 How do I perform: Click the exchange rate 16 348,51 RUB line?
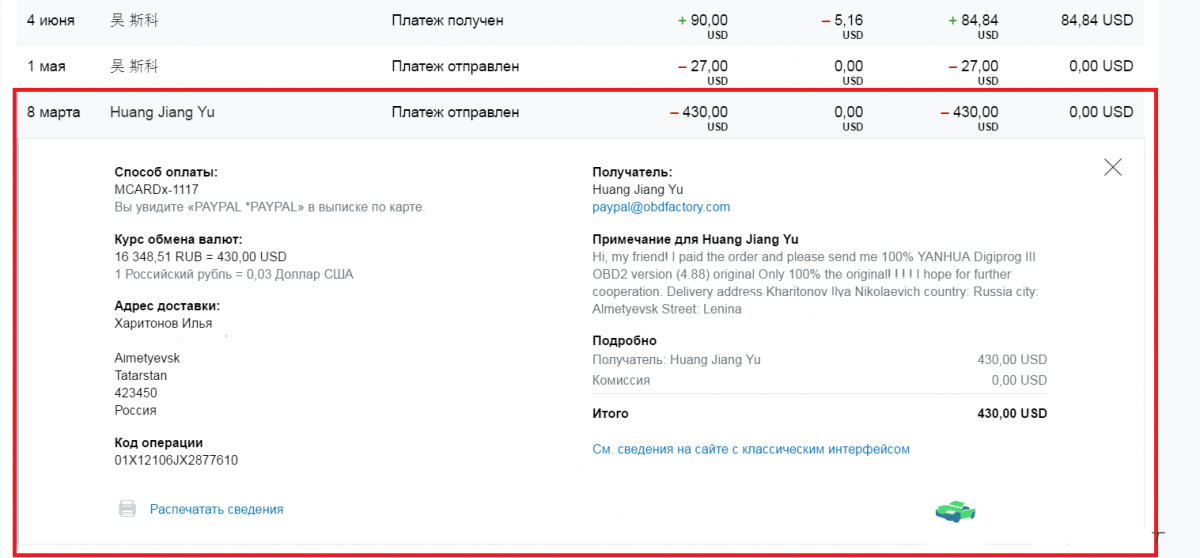(x=200, y=256)
